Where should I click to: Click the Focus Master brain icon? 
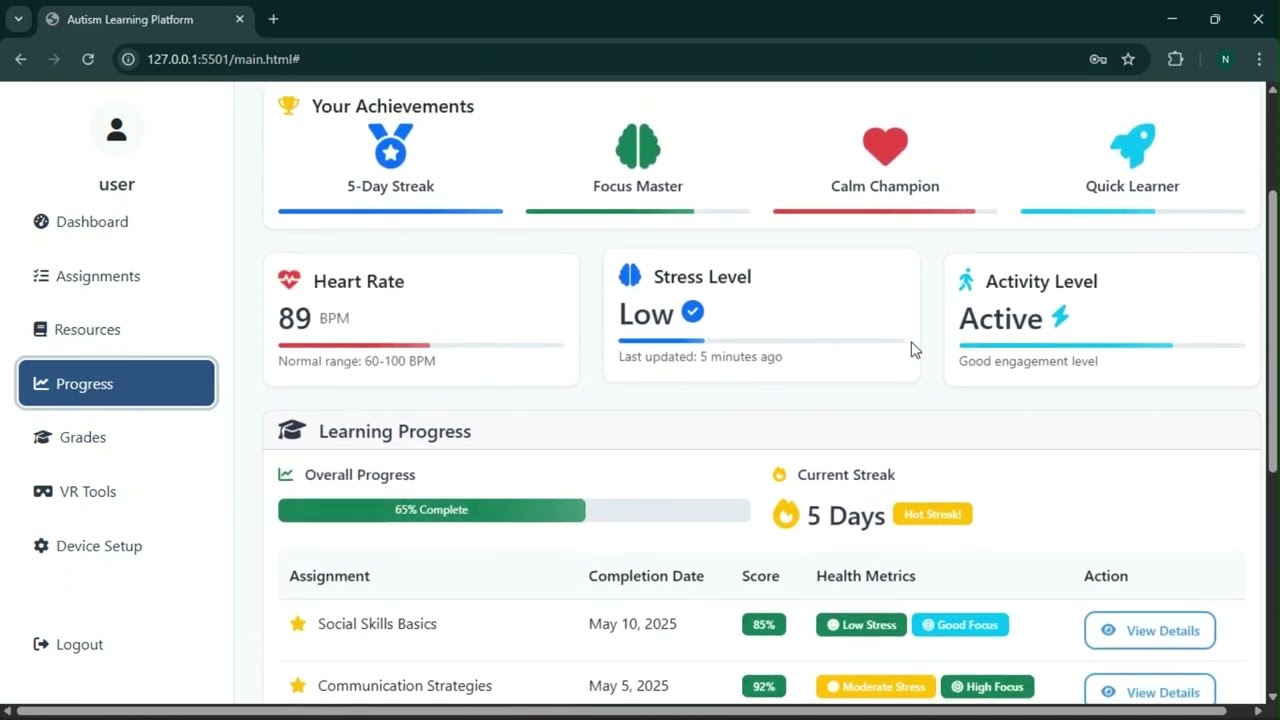(x=638, y=146)
